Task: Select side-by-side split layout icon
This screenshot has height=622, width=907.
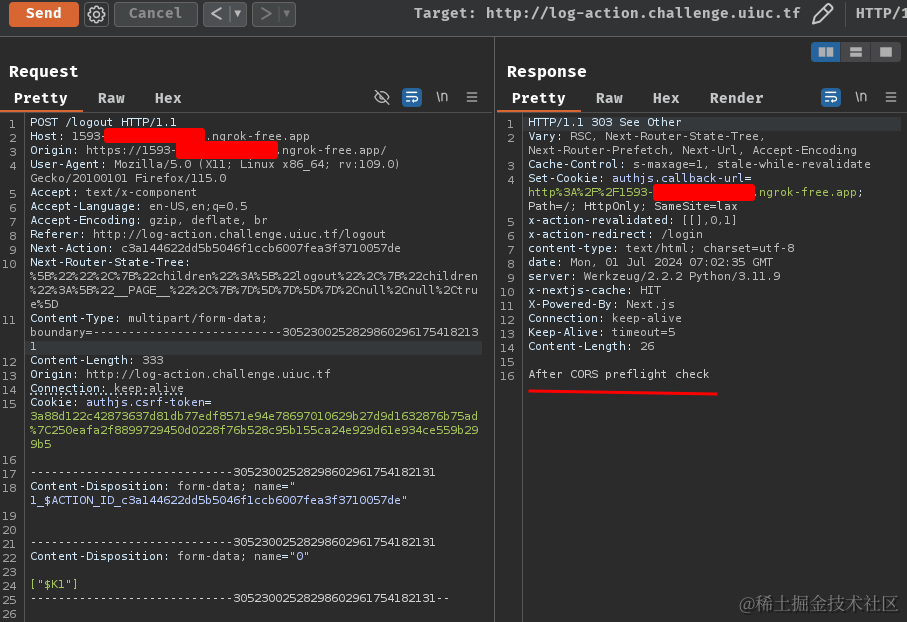Action: point(825,52)
